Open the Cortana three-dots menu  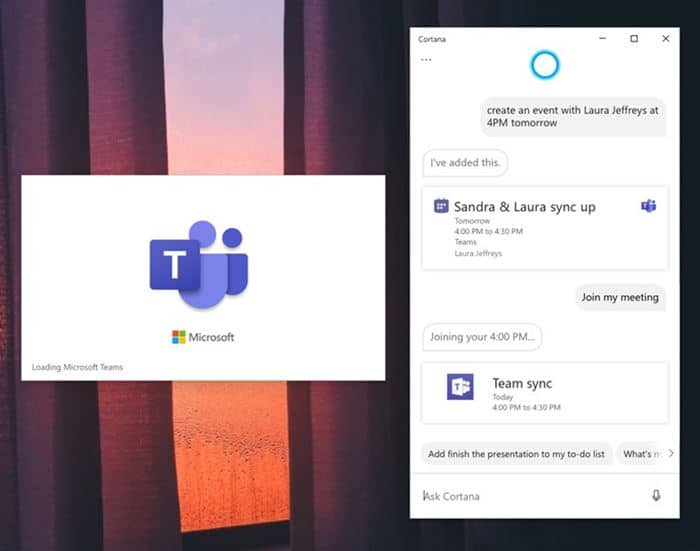click(x=426, y=59)
